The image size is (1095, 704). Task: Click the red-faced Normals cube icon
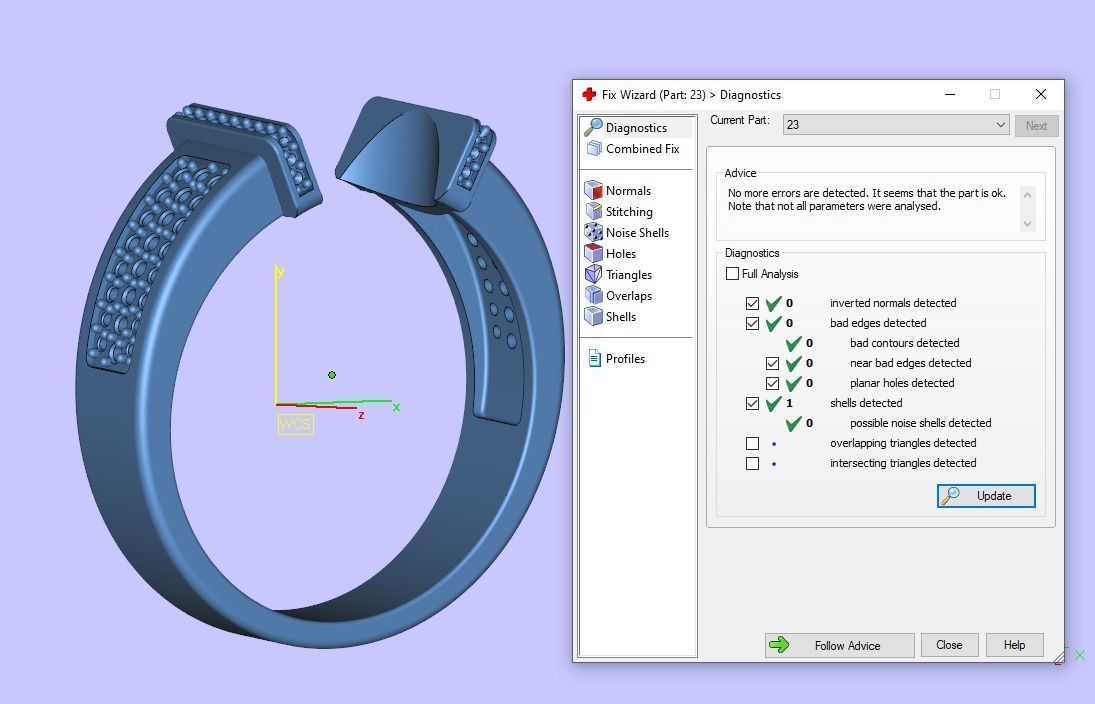(594, 190)
